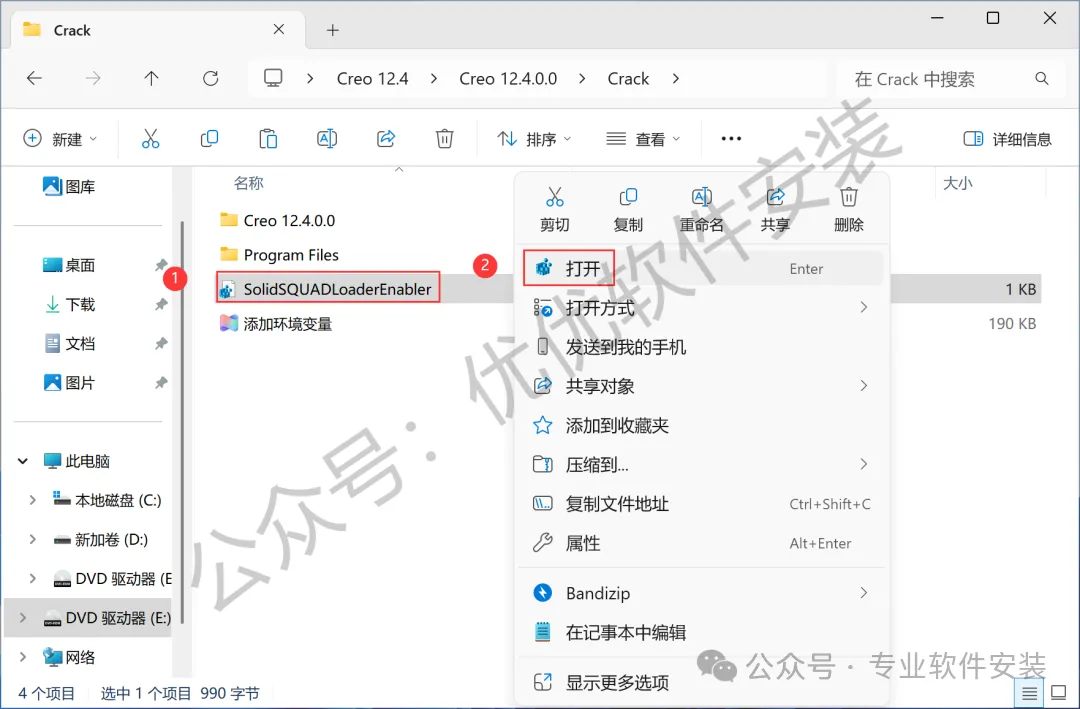
Task: Open 下载 in navigation pane
Action: tap(70, 304)
